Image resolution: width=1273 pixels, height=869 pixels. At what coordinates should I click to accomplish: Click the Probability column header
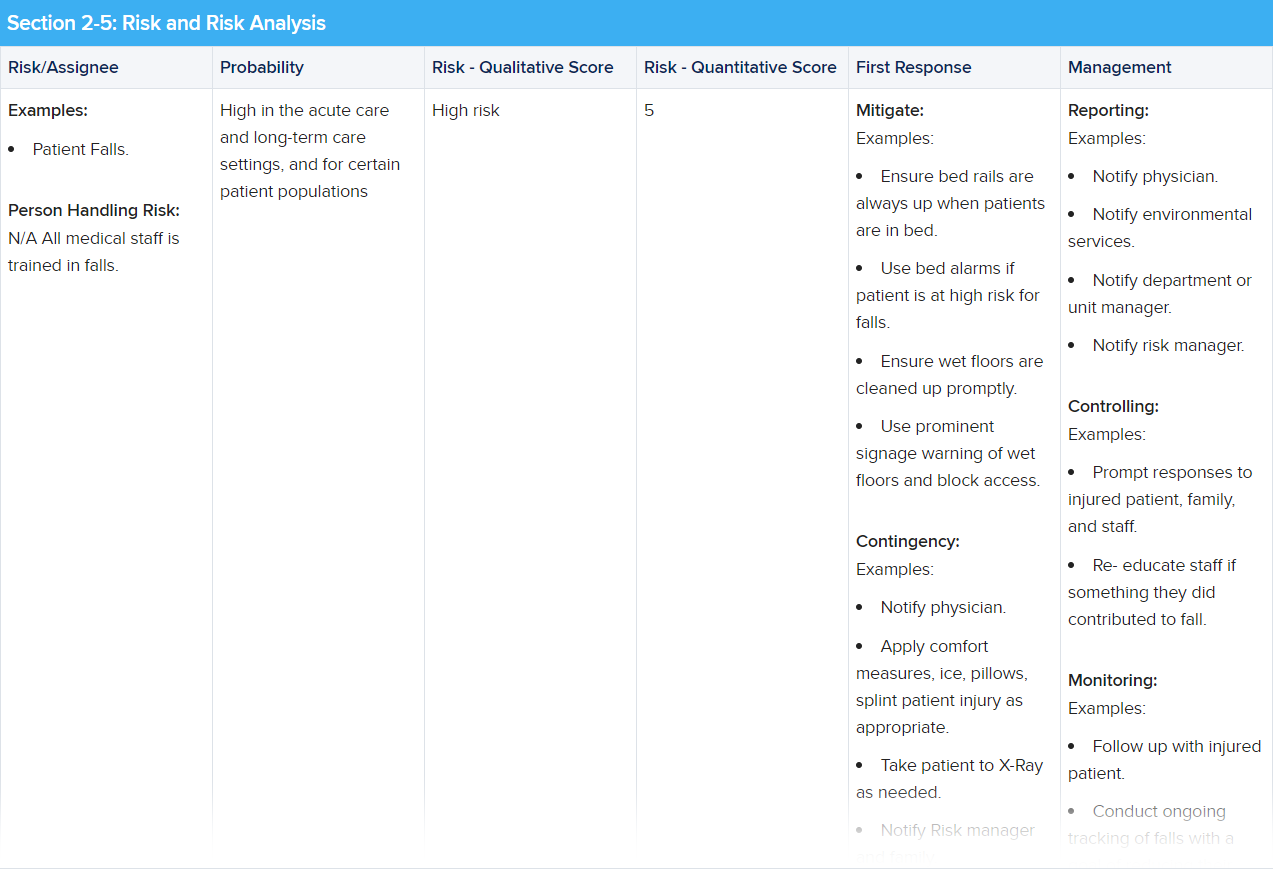[x=262, y=67]
